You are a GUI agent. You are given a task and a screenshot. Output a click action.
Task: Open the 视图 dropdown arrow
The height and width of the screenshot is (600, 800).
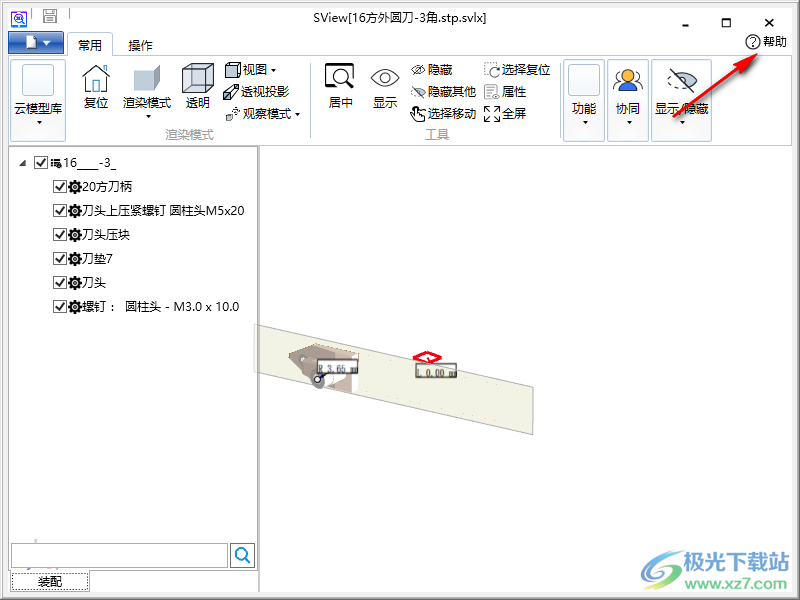pos(273,70)
